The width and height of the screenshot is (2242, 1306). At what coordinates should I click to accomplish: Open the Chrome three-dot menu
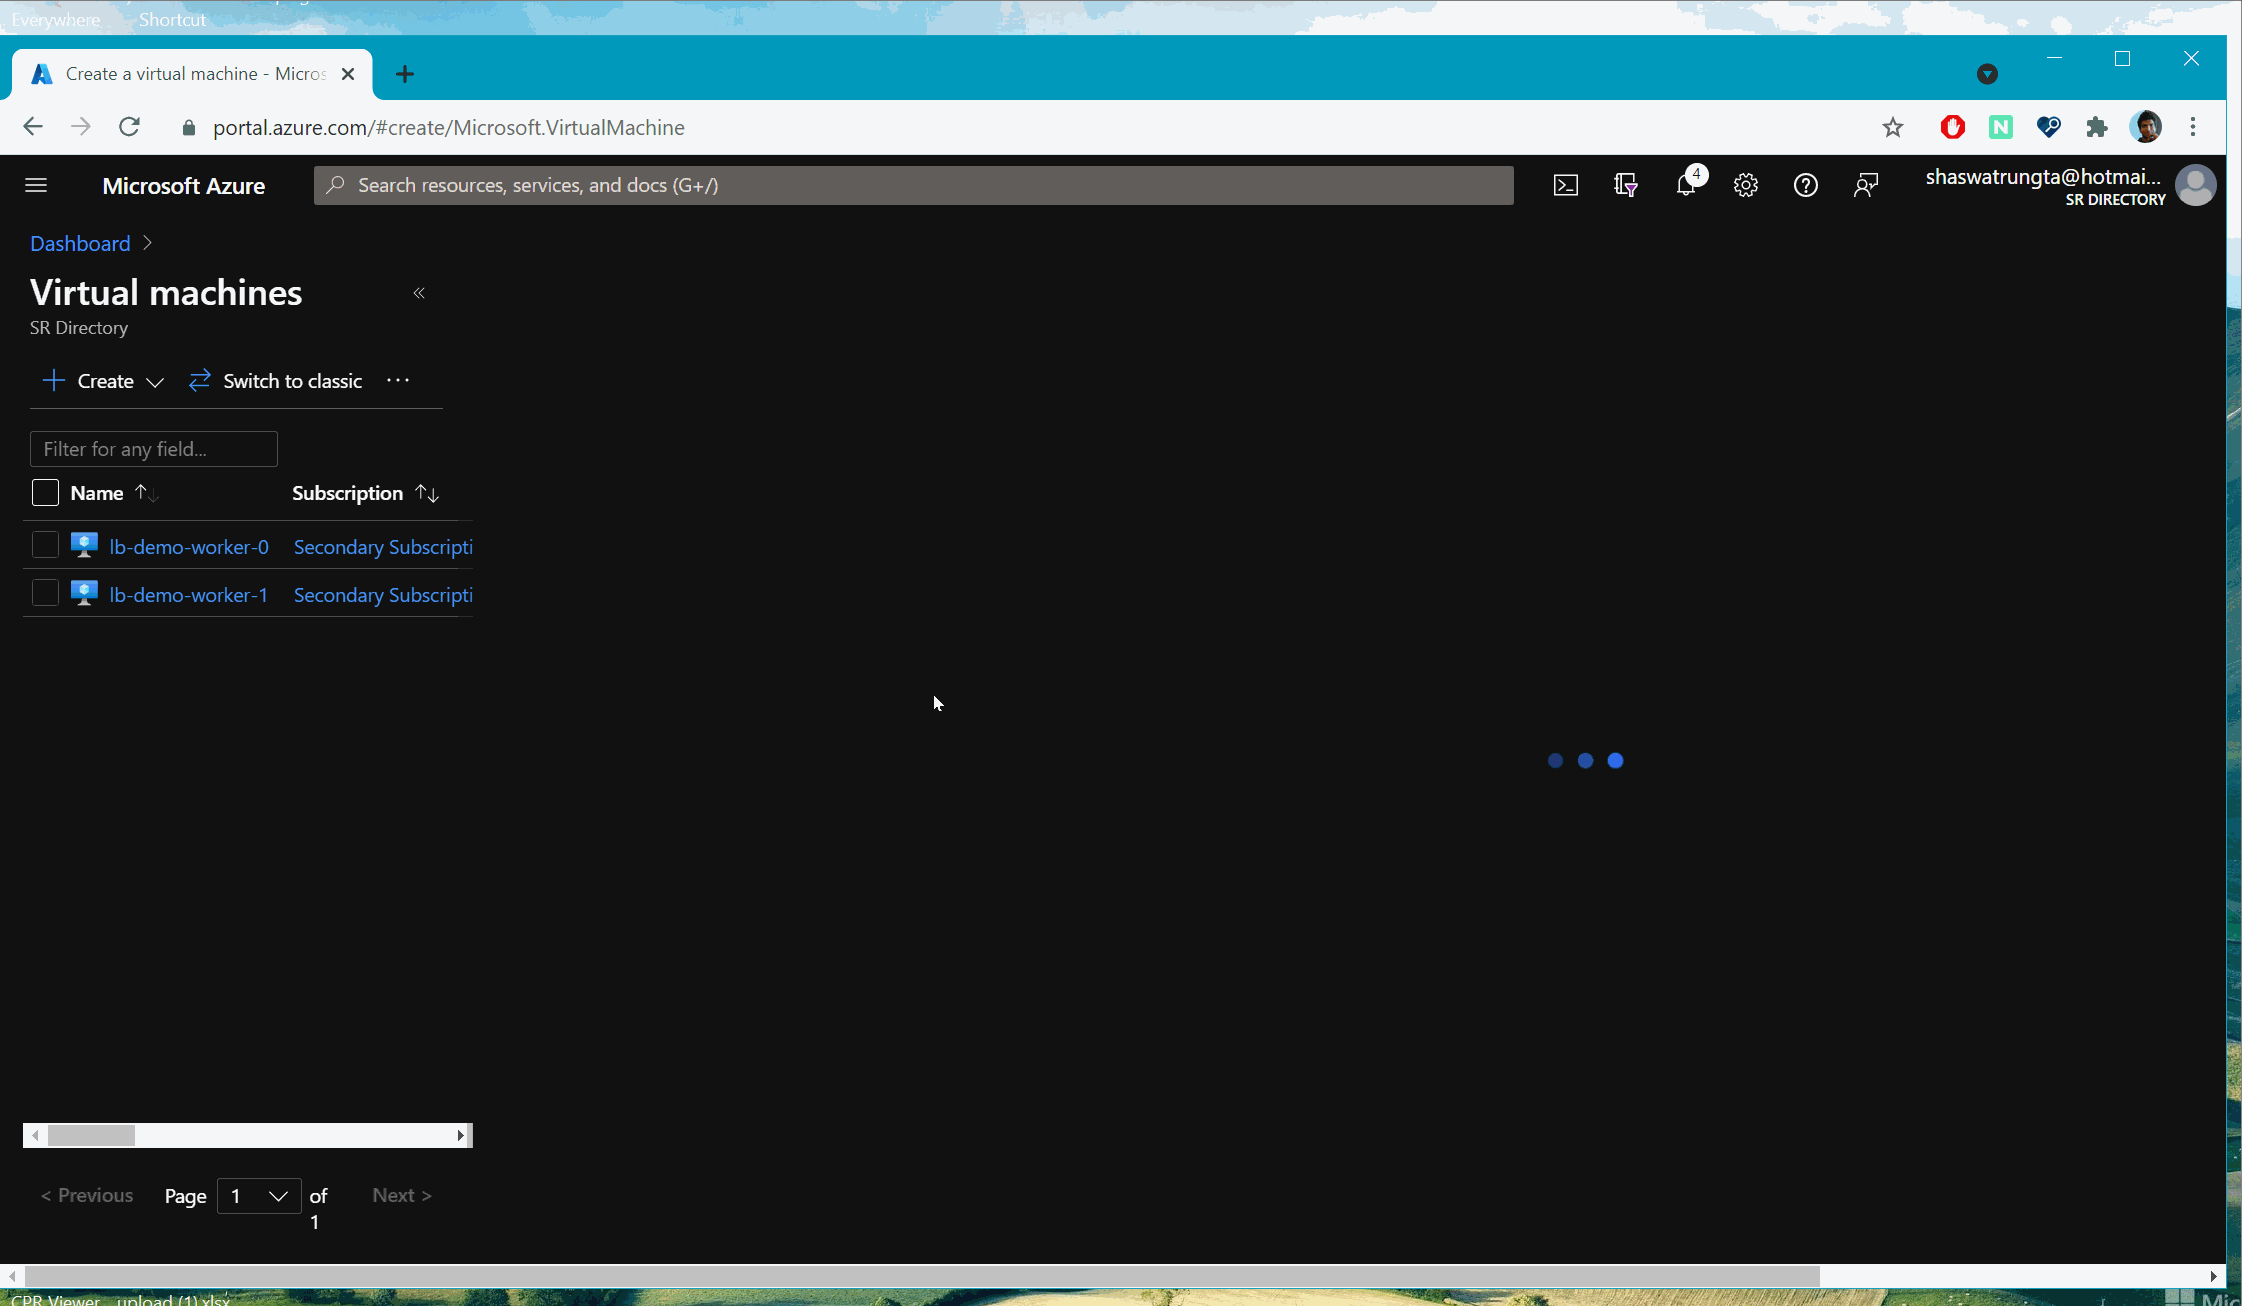point(2193,127)
